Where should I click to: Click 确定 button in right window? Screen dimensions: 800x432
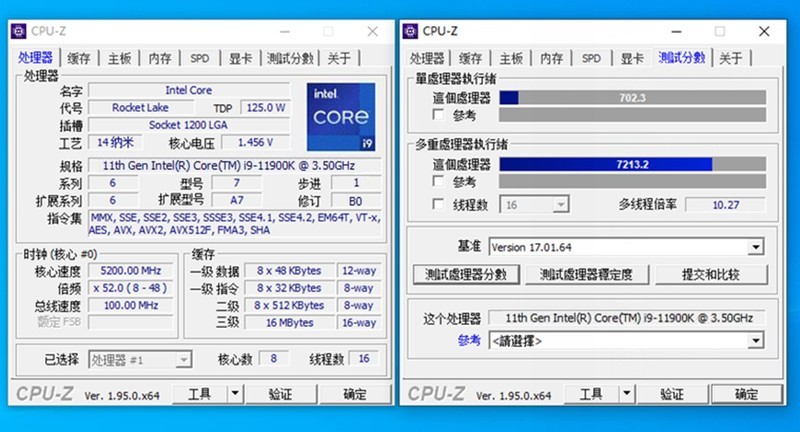point(746,394)
